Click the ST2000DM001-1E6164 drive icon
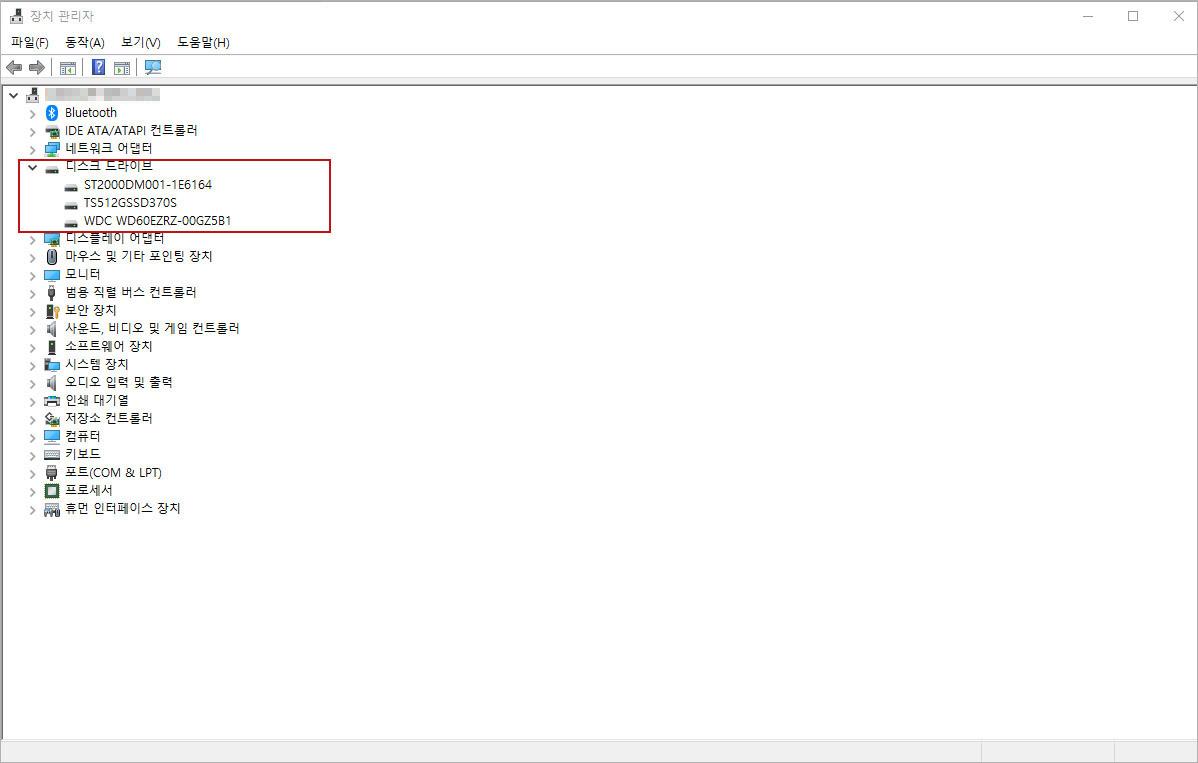The width and height of the screenshot is (1198, 763). [x=71, y=186]
